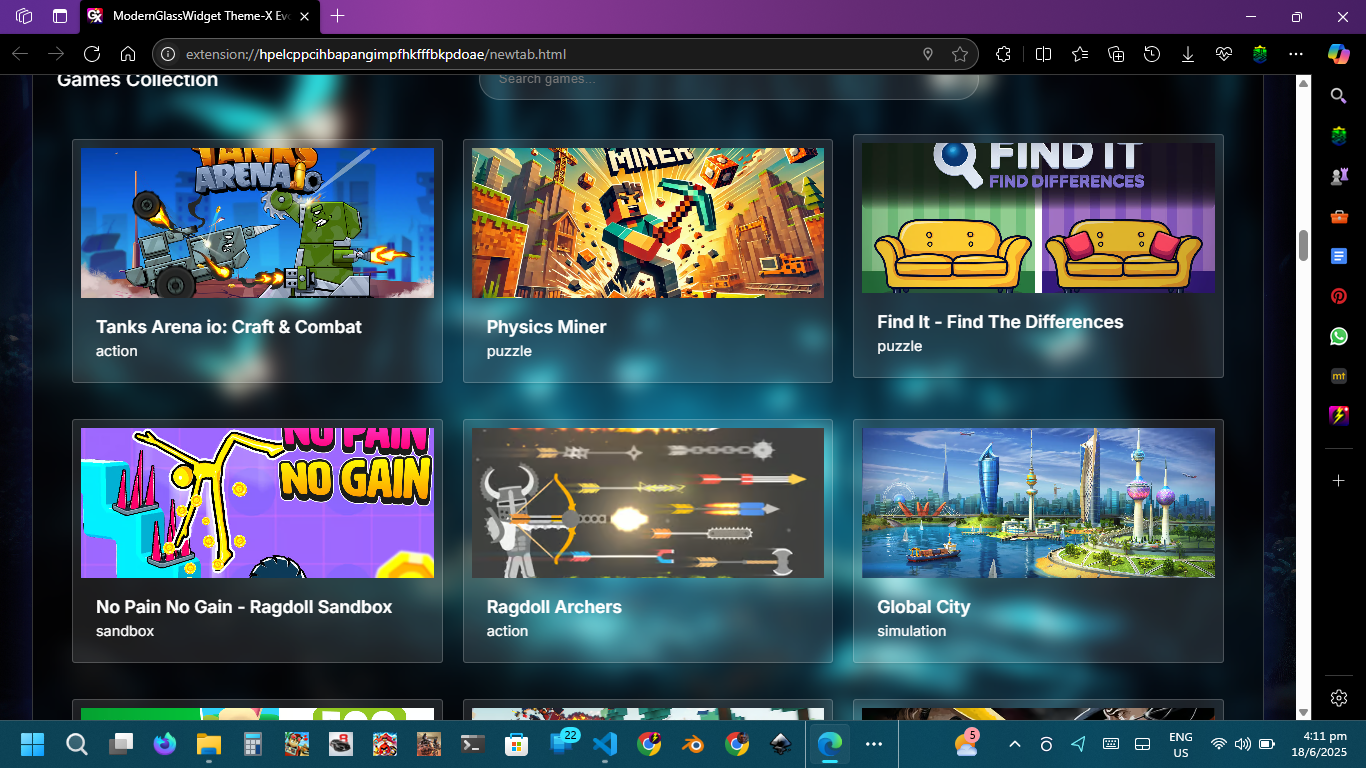Open browser History from the toolbar
This screenshot has width=1366, height=768.
coord(1152,54)
